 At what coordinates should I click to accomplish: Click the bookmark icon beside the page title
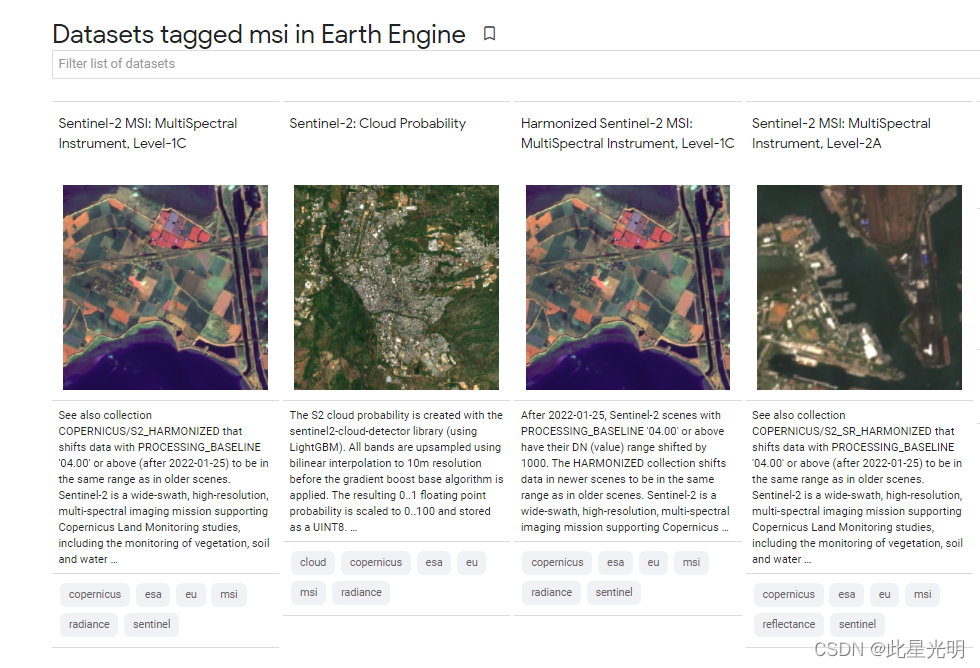pos(489,34)
